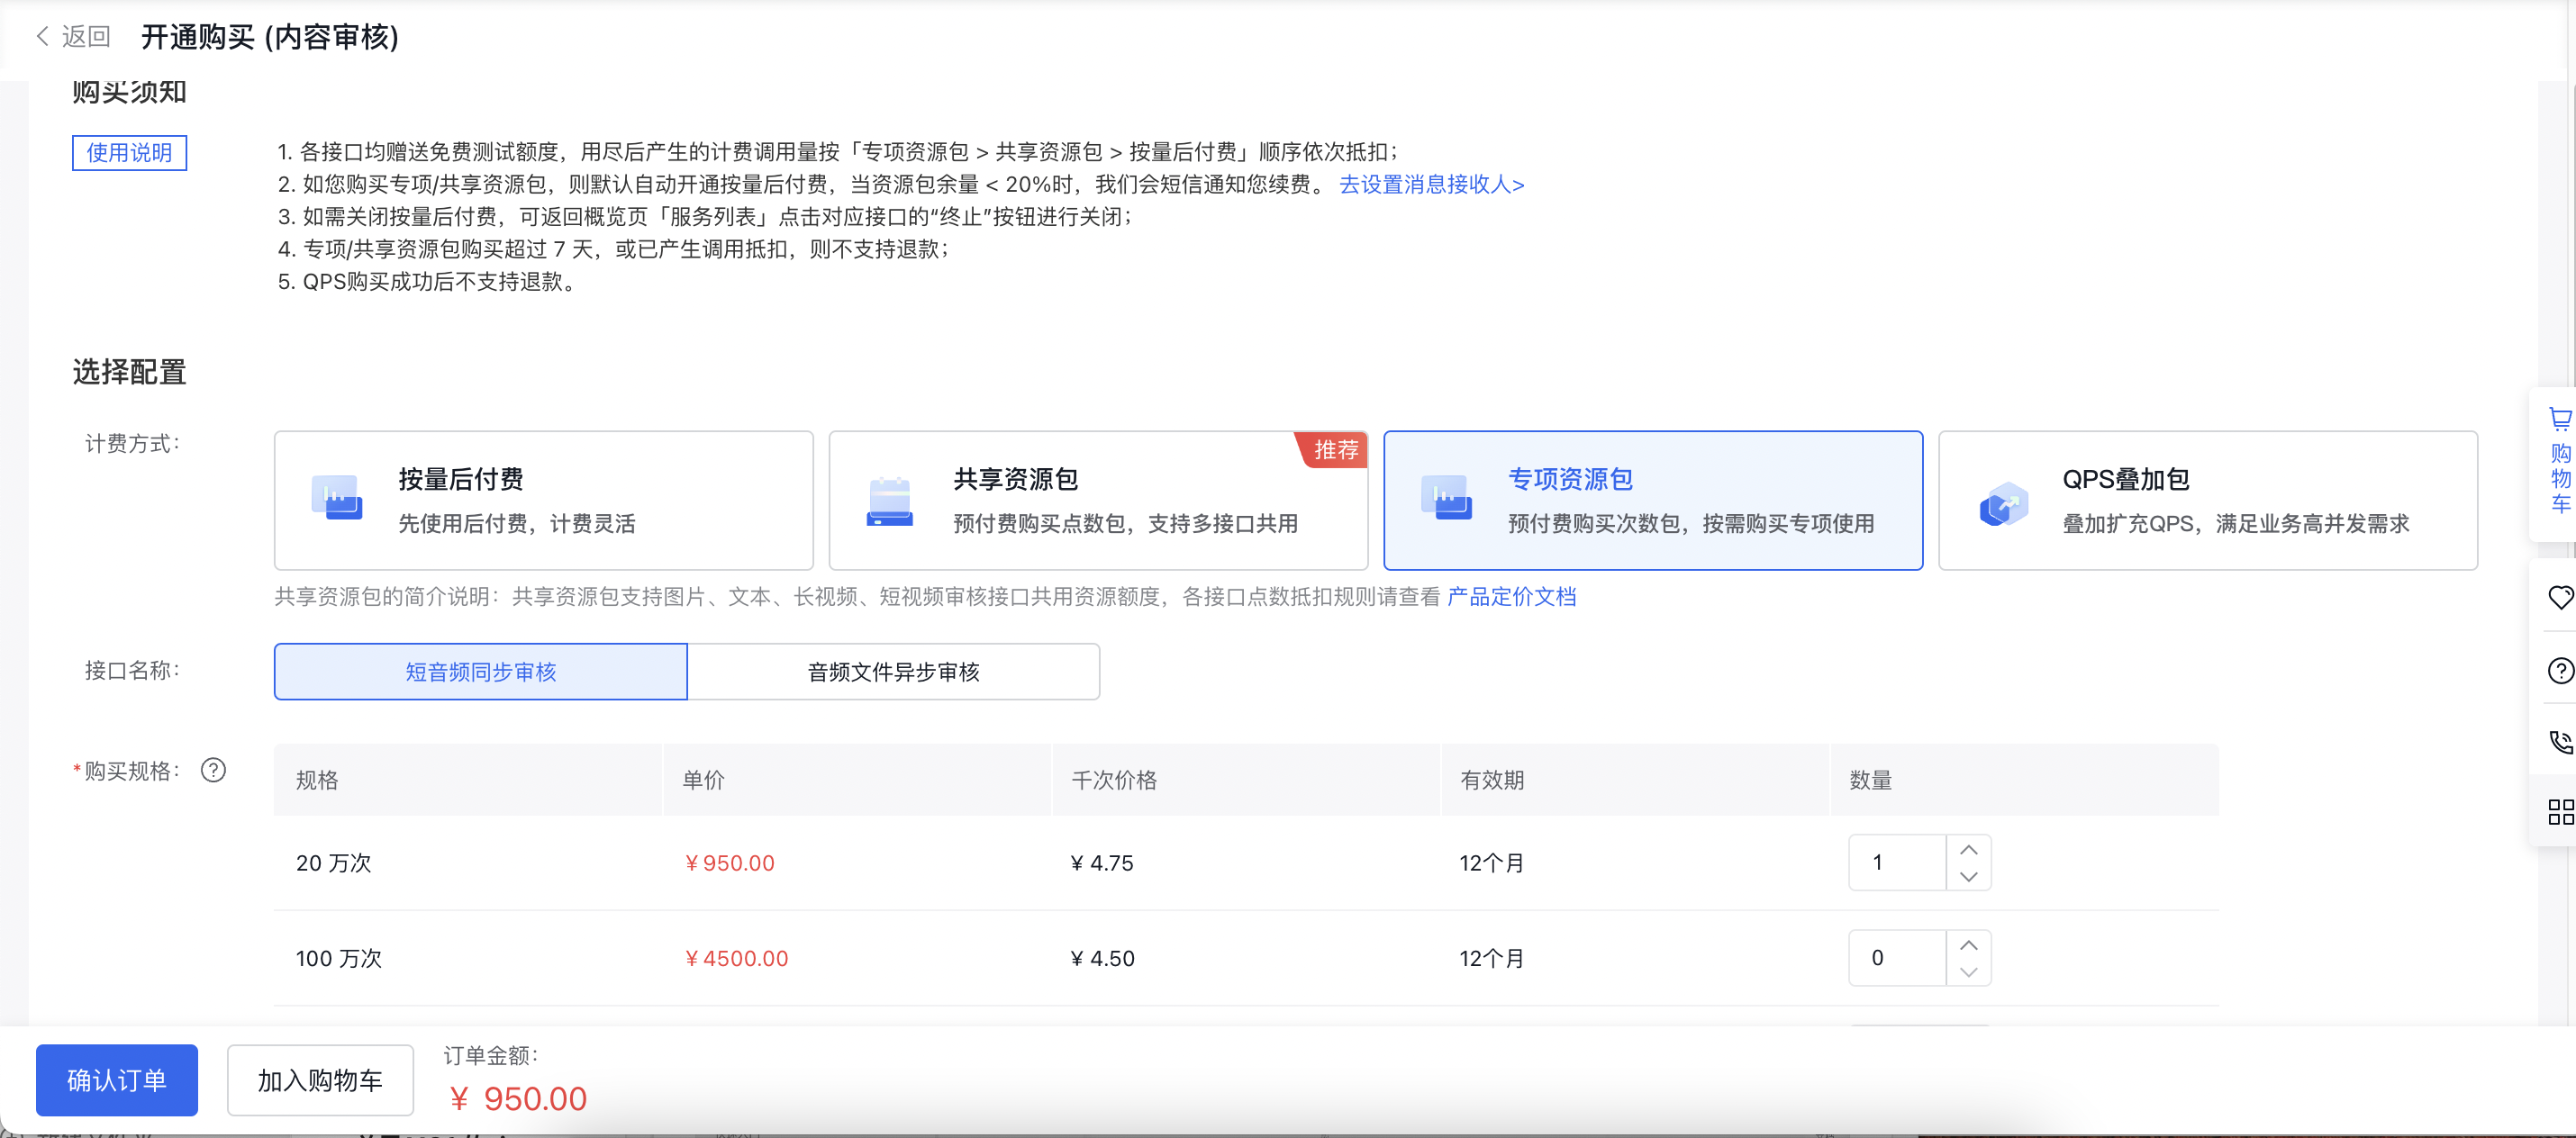Image resolution: width=2576 pixels, height=1138 pixels.
Task: Click 确认订单 button
Action: tap(117, 1080)
